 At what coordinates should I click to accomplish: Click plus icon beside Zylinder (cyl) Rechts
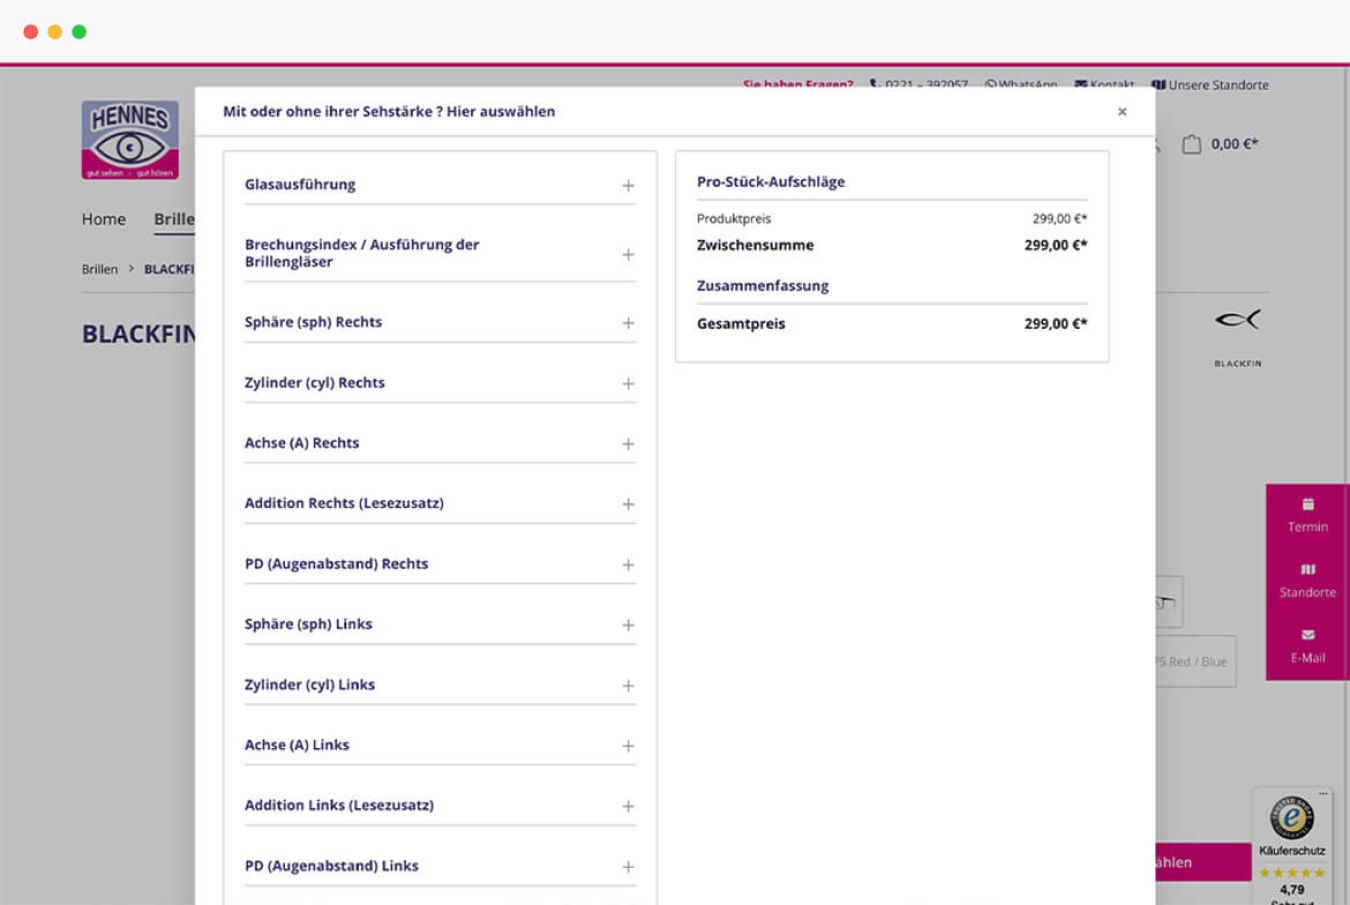click(628, 384)
